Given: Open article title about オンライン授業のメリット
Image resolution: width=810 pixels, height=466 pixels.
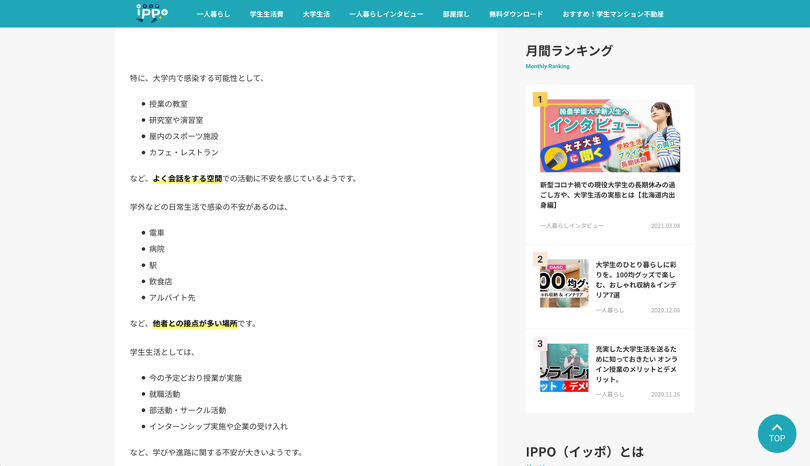Looking at the screenshot, I should (636, 364).
